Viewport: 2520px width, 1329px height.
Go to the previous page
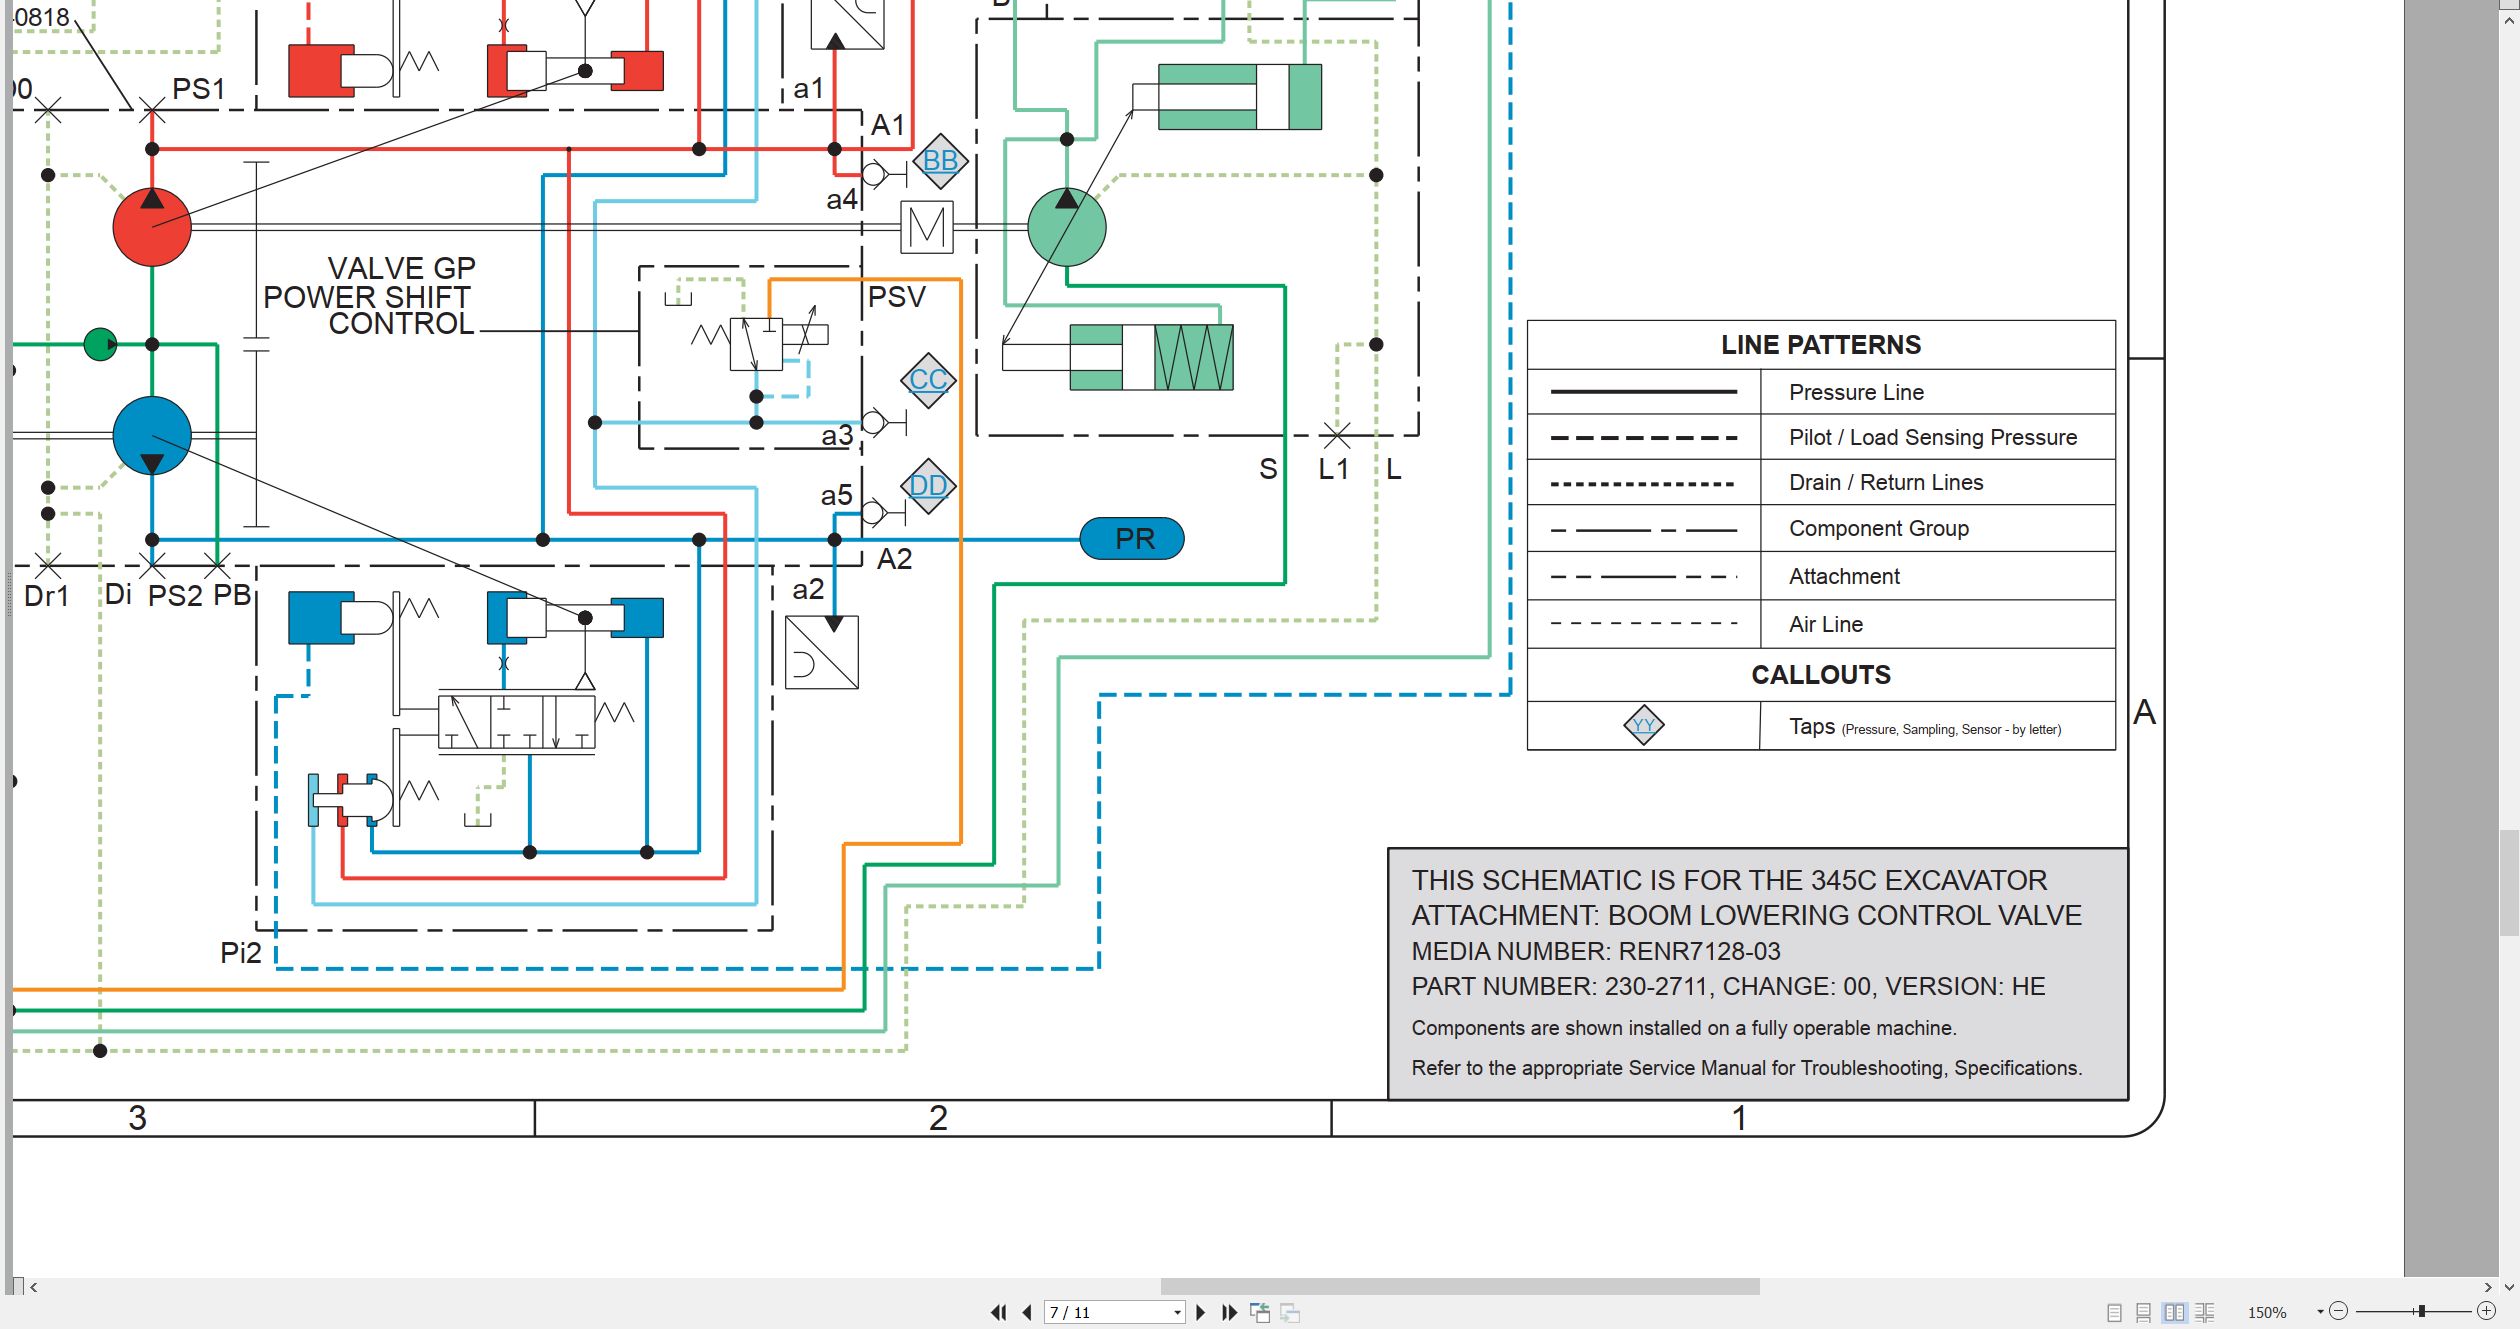coord(1027,1312)
